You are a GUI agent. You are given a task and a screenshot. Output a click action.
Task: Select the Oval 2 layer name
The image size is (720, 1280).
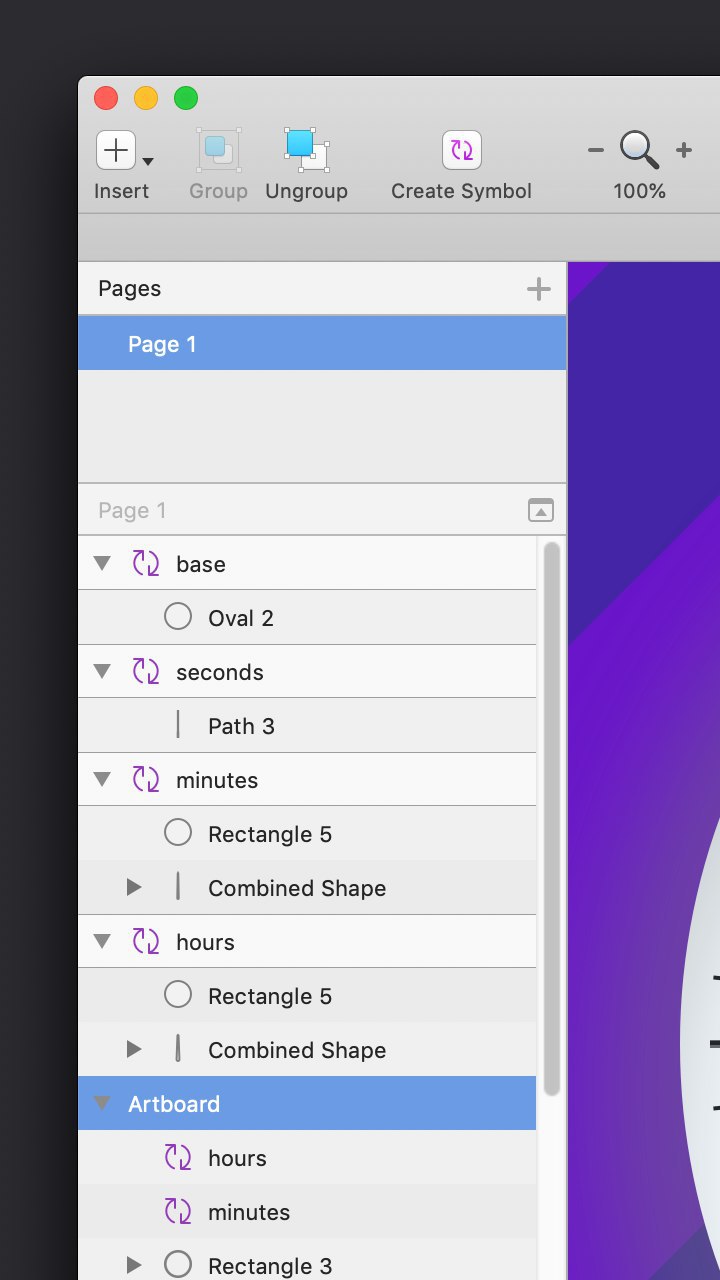241,618
